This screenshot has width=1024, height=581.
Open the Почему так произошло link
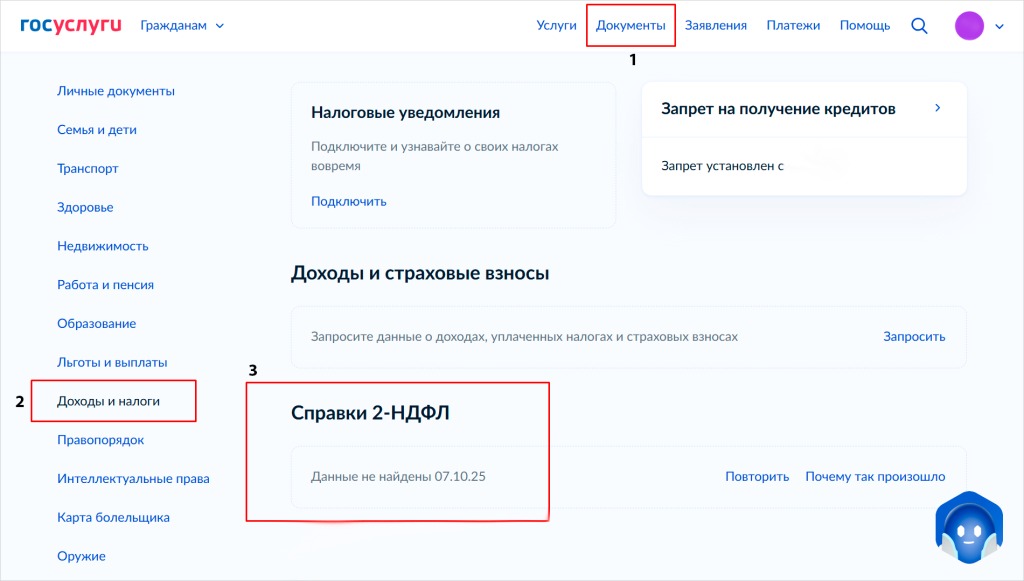875,477
